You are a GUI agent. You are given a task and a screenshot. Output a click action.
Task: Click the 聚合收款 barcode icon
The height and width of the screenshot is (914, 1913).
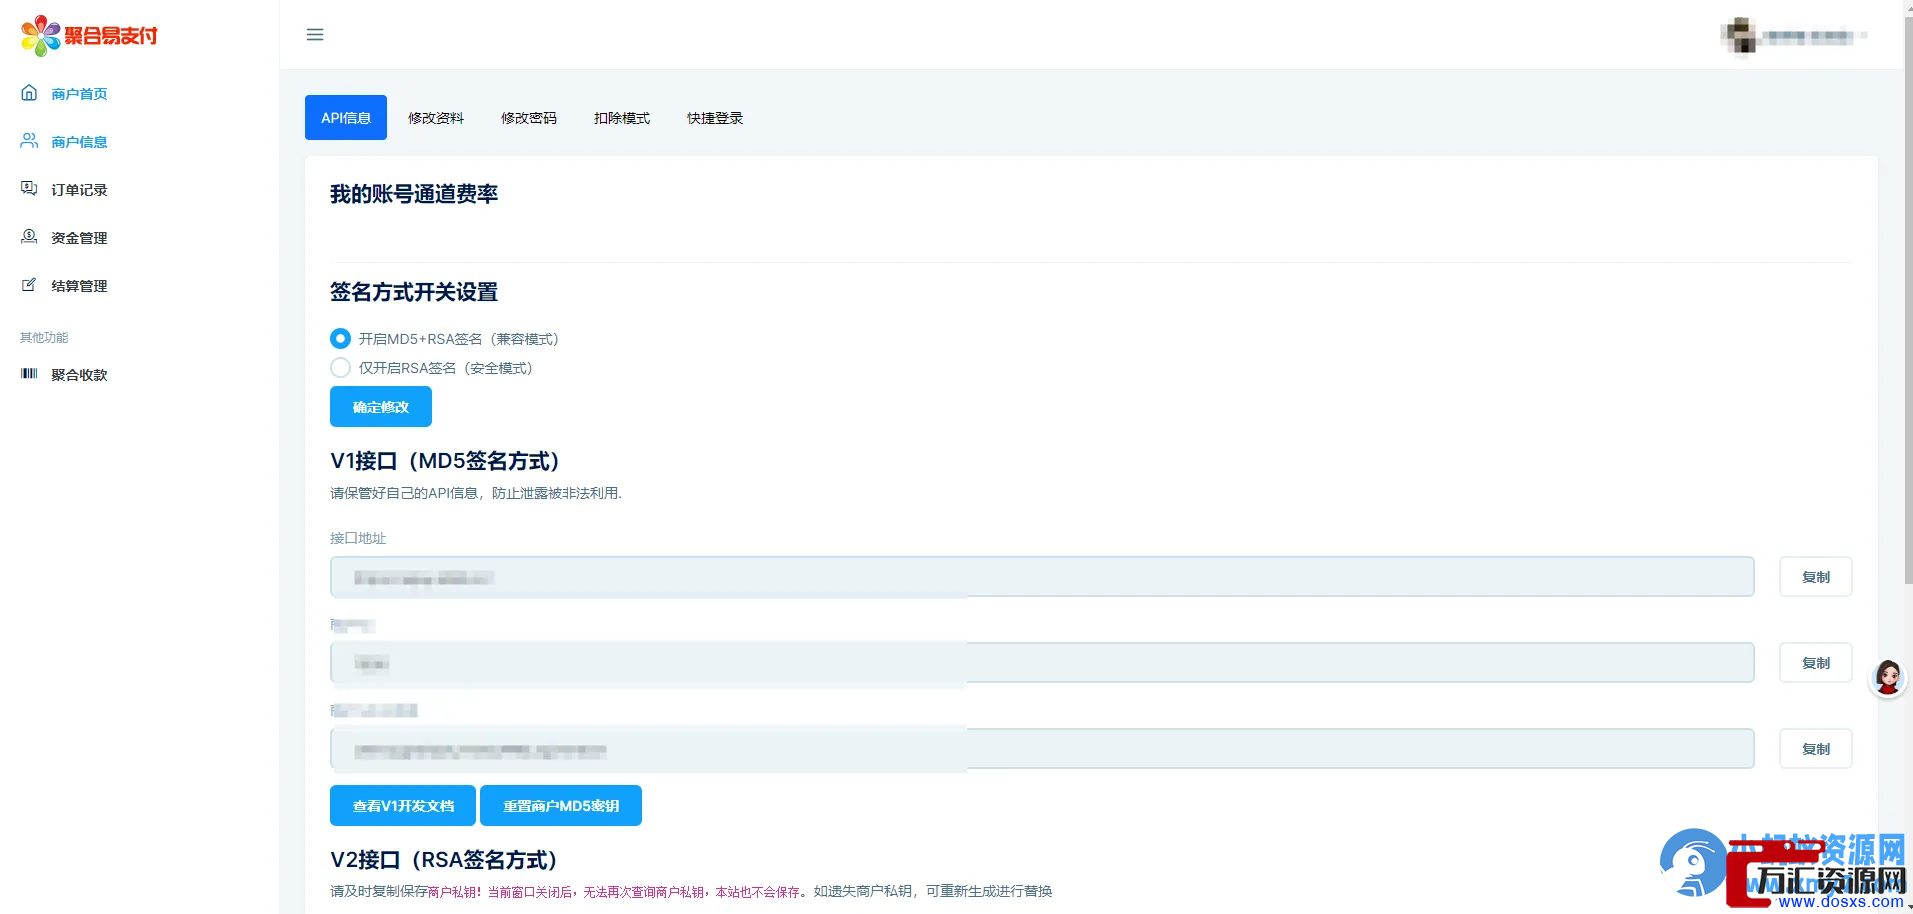click(x=29, y=374)
